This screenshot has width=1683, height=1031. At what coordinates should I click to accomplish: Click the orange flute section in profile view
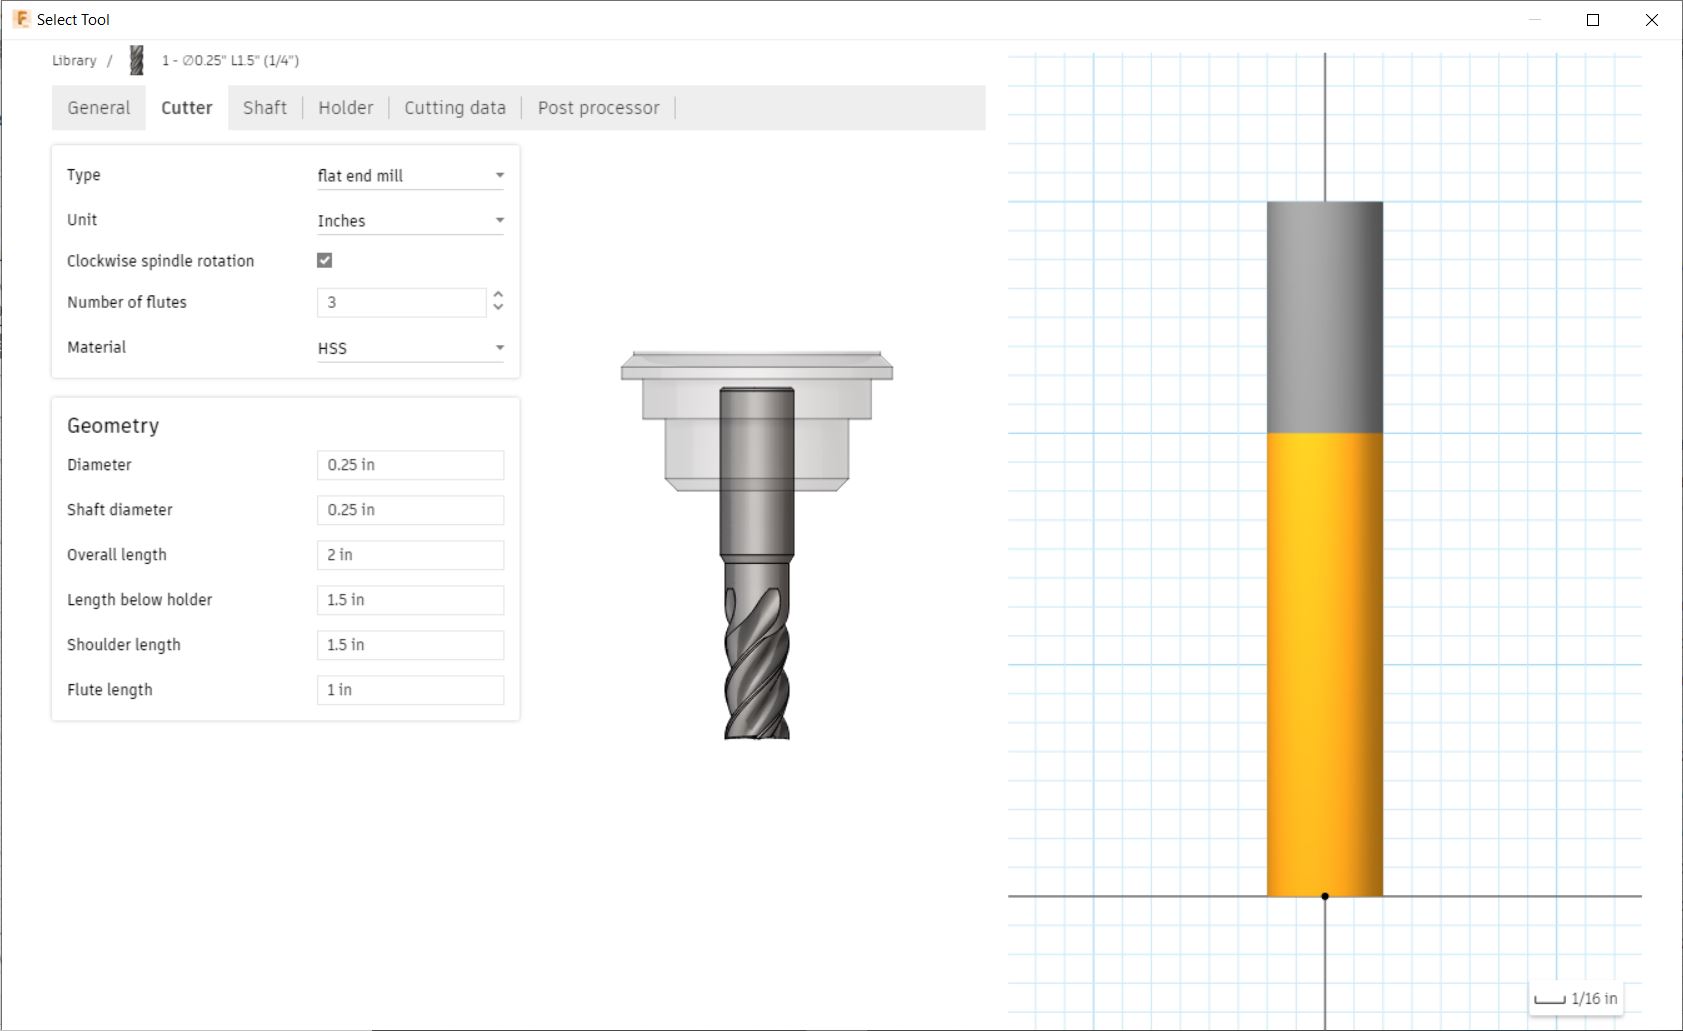(x=1325, y=665)
